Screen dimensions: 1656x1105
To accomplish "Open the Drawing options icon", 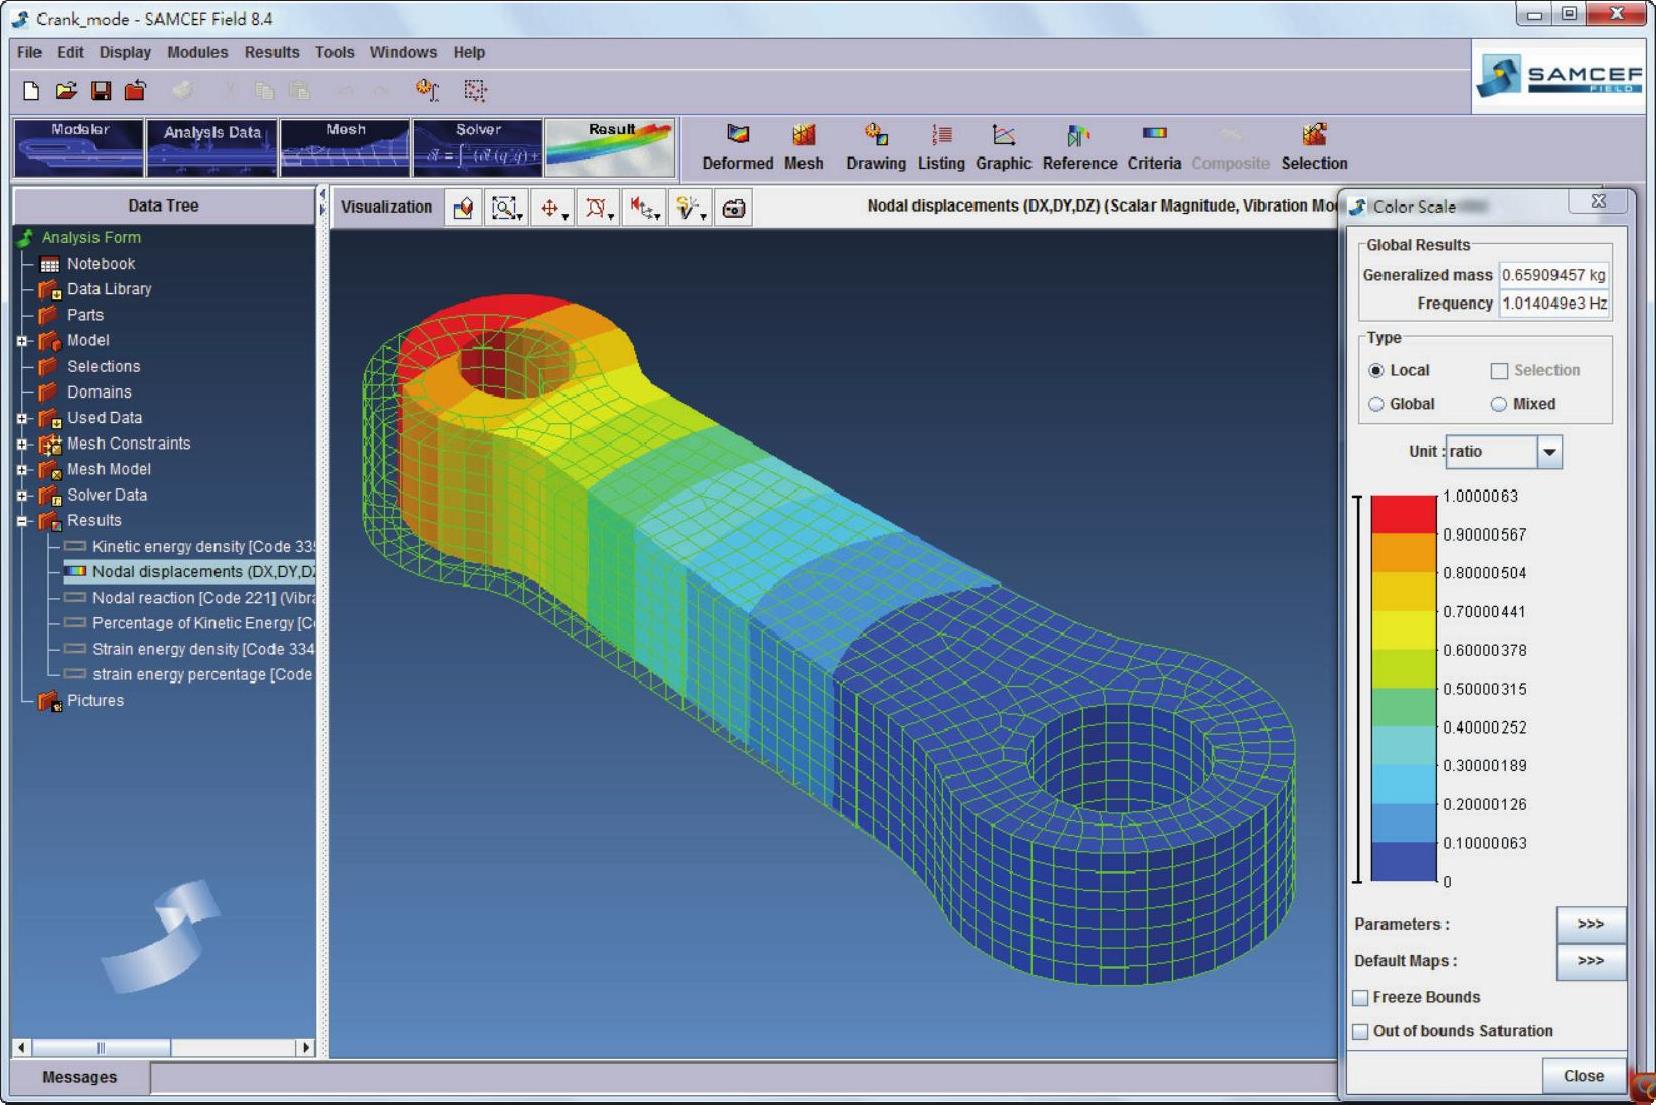I will 875,136.
